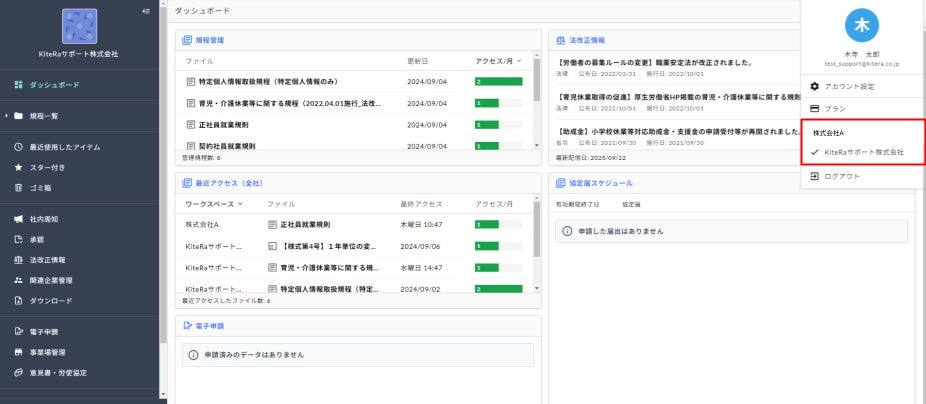Sort by アクセス/月 in 規程管理 table
The height and width of the screenshot is (404, 926).
point(498,61)
